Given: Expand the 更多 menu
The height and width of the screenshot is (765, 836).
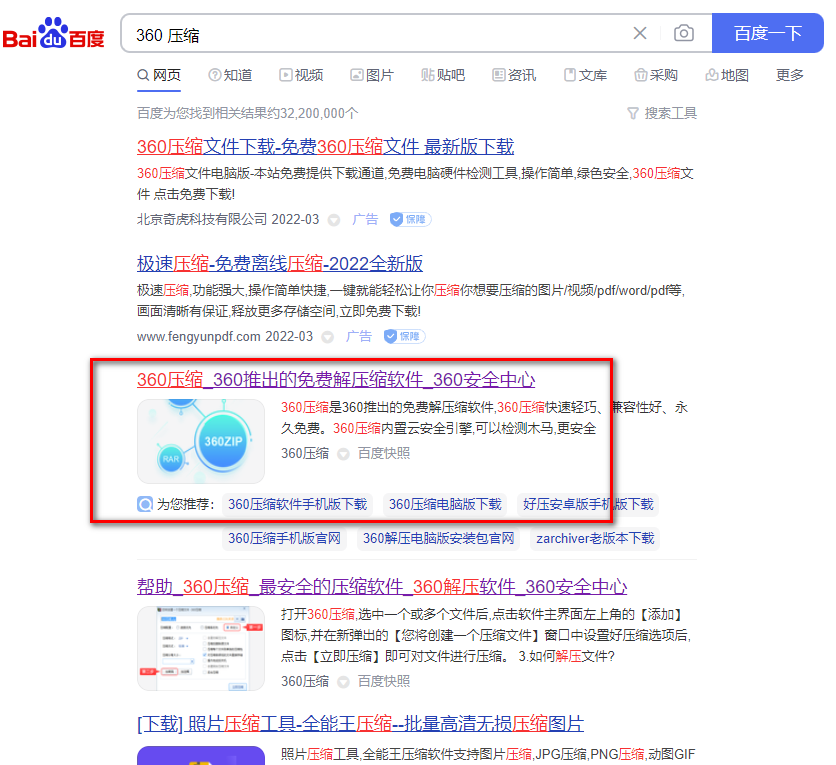Looking at the screenshot, I should tap(790, 75).
